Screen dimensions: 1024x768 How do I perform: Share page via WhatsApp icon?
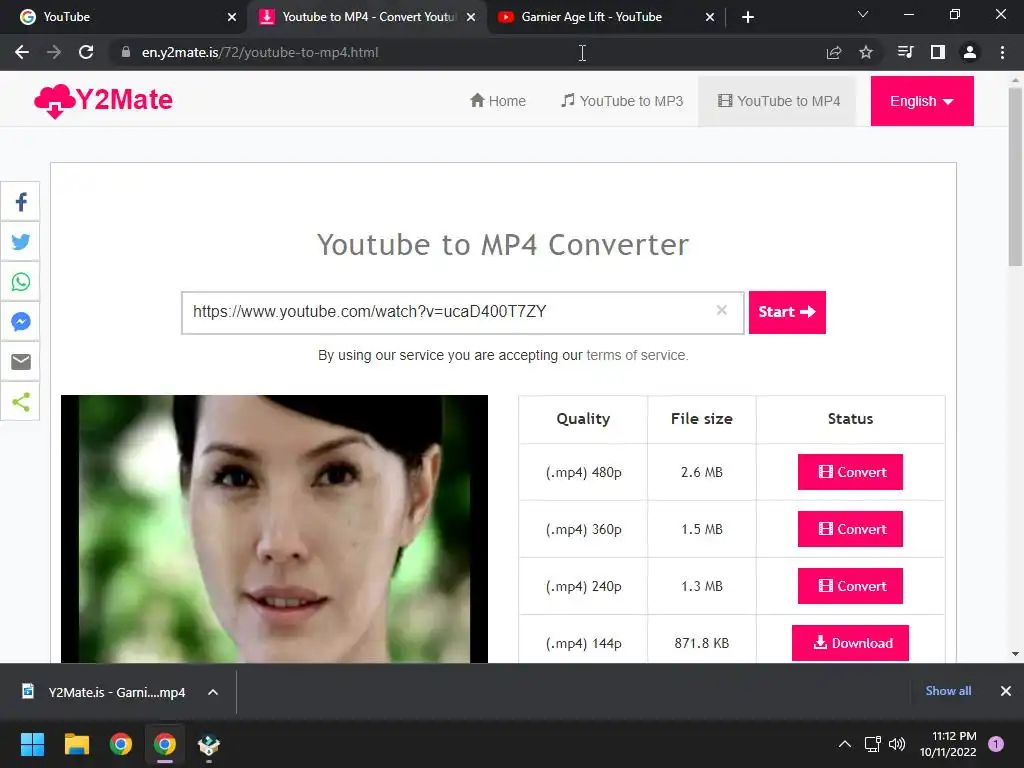(x=20, y=281)
